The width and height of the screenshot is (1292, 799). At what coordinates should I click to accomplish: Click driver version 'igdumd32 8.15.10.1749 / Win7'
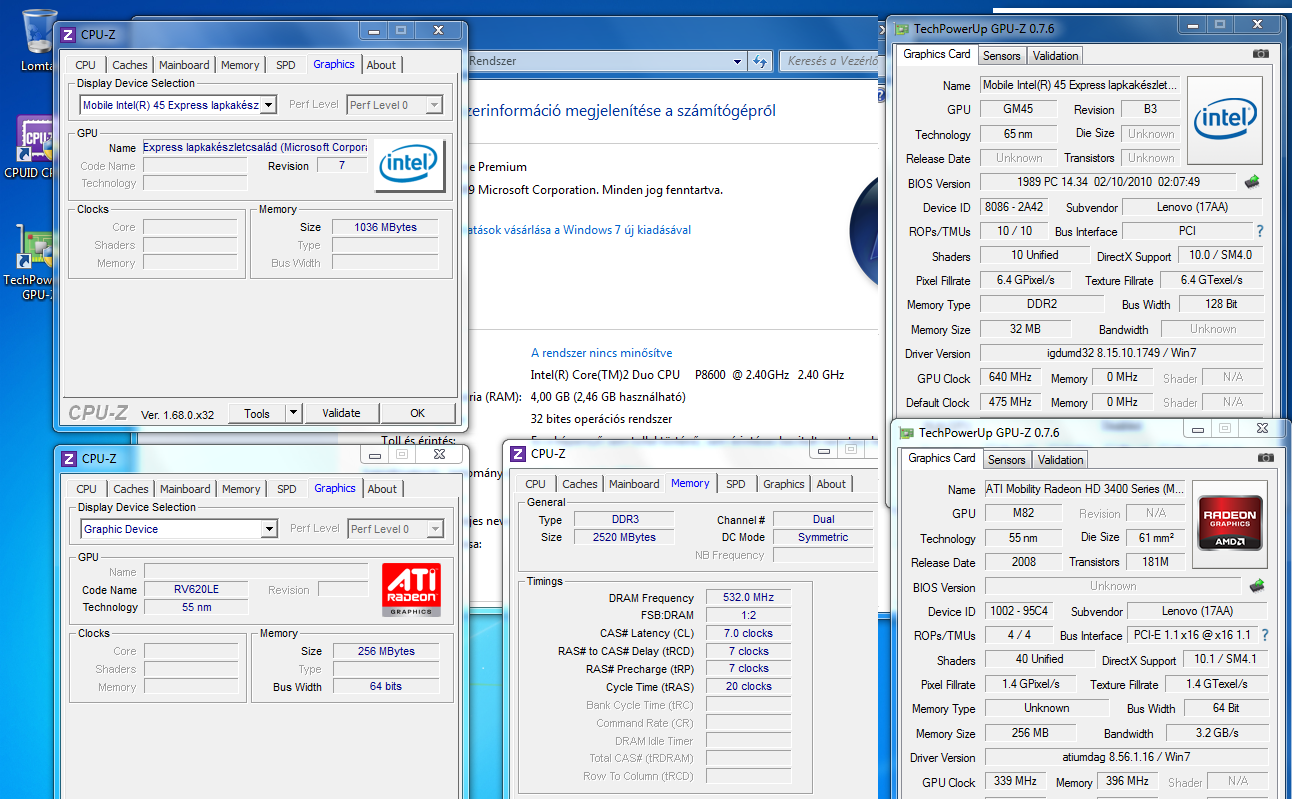(1121, 353)
